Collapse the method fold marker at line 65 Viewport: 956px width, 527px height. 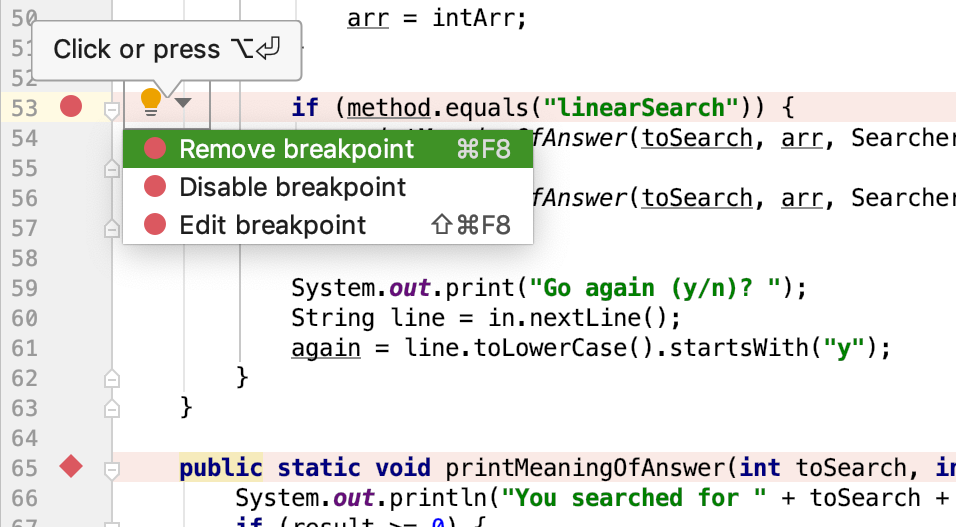[111, 470]
